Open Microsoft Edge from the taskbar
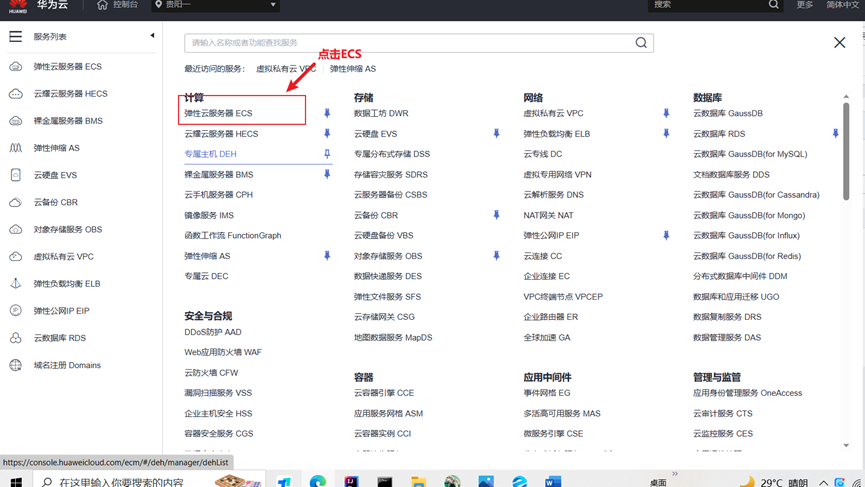This screenshot has height=487, width=865. click(318, 481)
